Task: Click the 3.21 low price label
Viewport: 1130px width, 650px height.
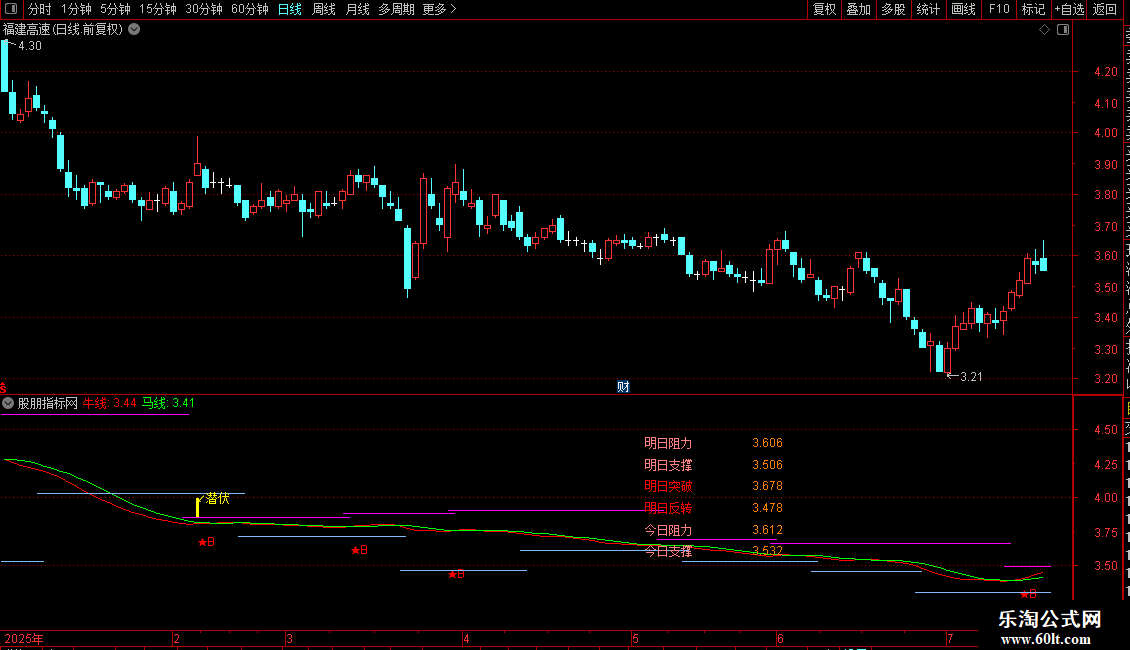Action: click(x=971, y=377)
